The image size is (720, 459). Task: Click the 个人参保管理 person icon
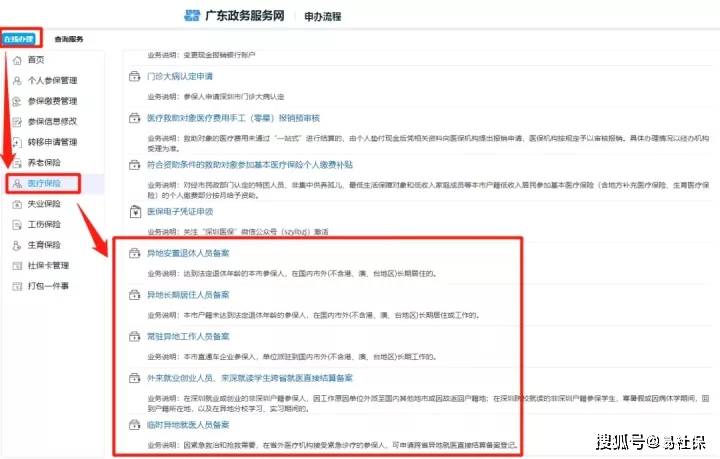click(16, 80)
